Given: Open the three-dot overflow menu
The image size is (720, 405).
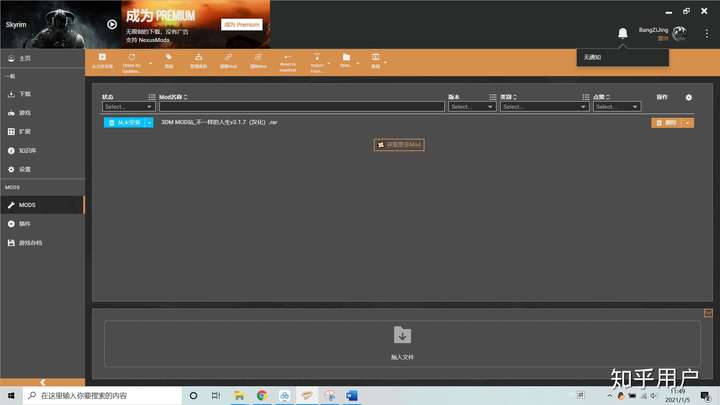Looking at the screenshot, I should [x=707, y=33].
